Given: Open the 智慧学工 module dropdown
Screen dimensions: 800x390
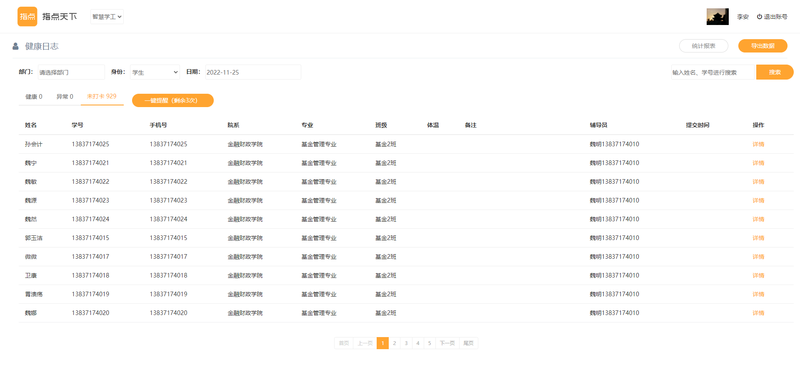Looking at the screenshot, I should click(107, 16).
